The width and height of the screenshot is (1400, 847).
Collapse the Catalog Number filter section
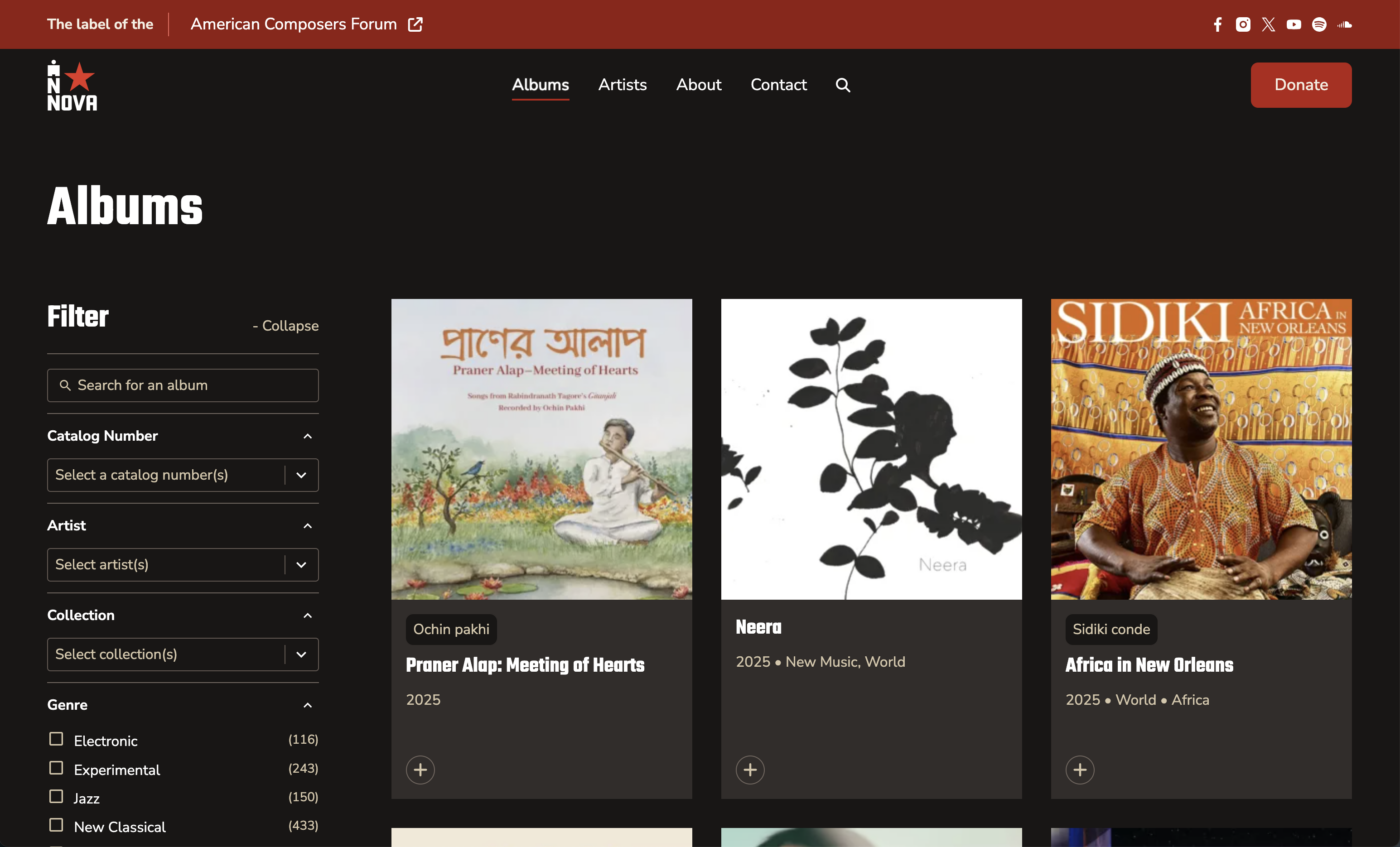point(308,436)
